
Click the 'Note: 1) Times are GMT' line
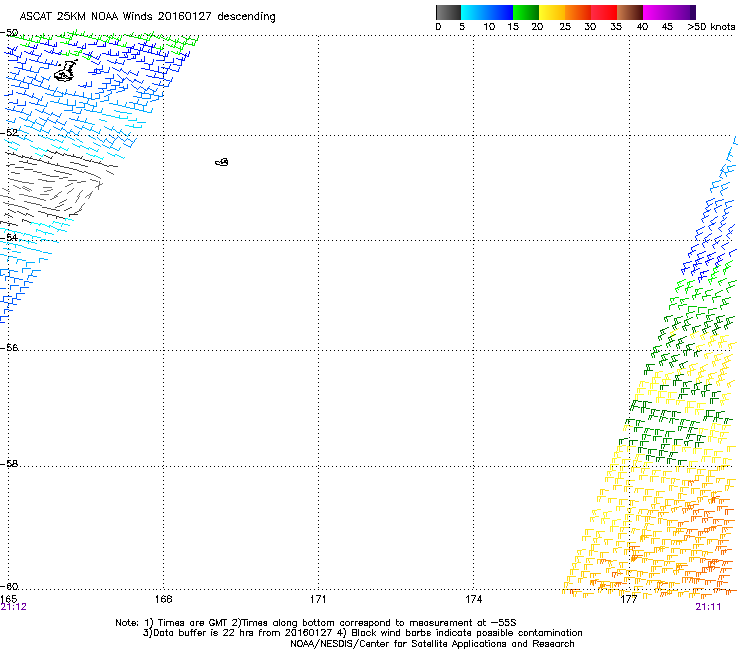coord(316,623)
